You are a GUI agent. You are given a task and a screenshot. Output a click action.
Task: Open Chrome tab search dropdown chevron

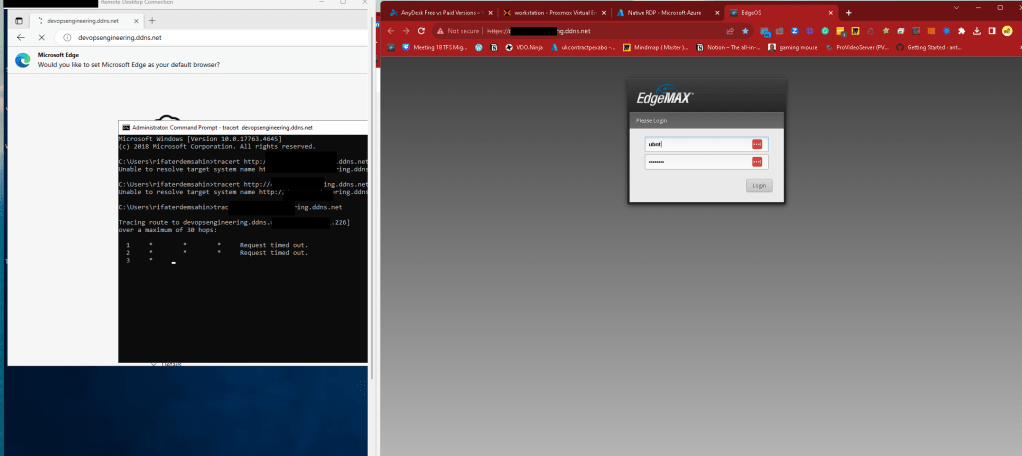coord(956,7)
